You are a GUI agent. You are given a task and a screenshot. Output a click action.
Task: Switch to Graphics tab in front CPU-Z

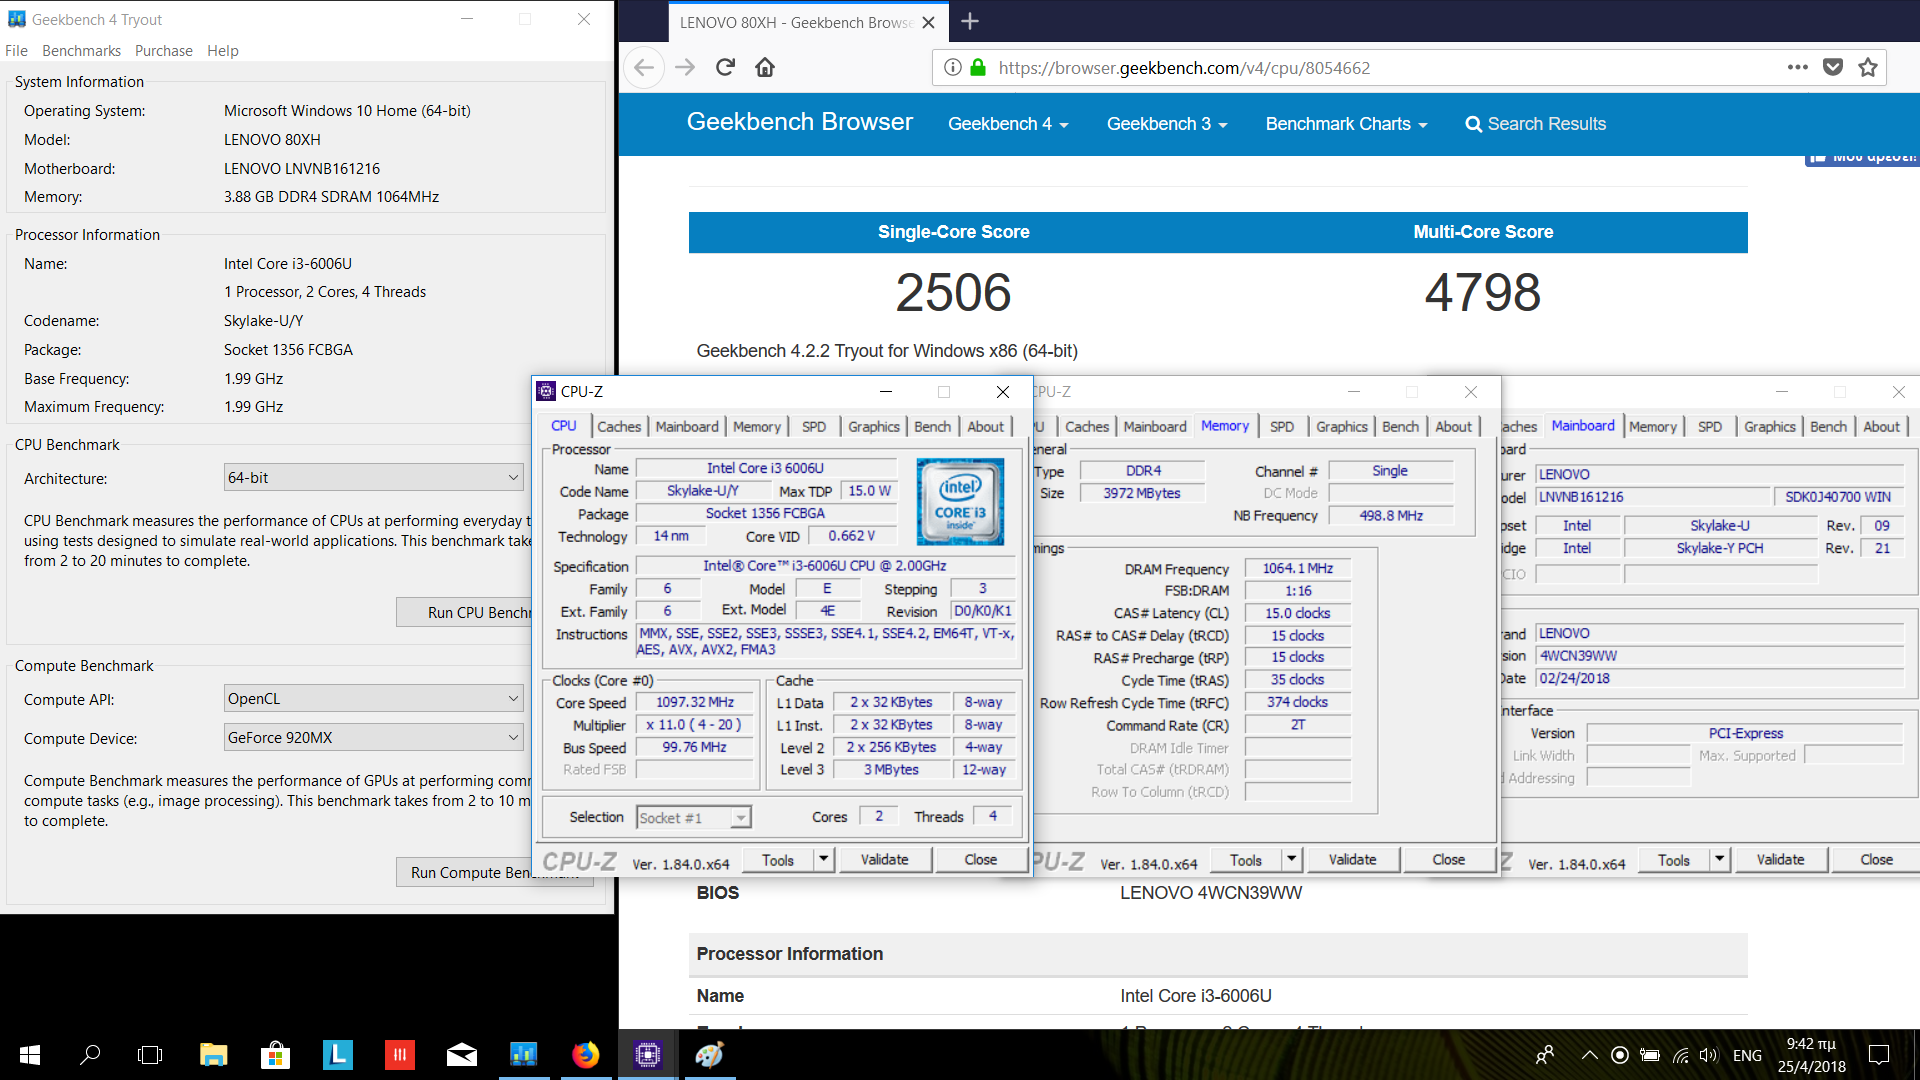pyautogui.click(x=874, y=427)
